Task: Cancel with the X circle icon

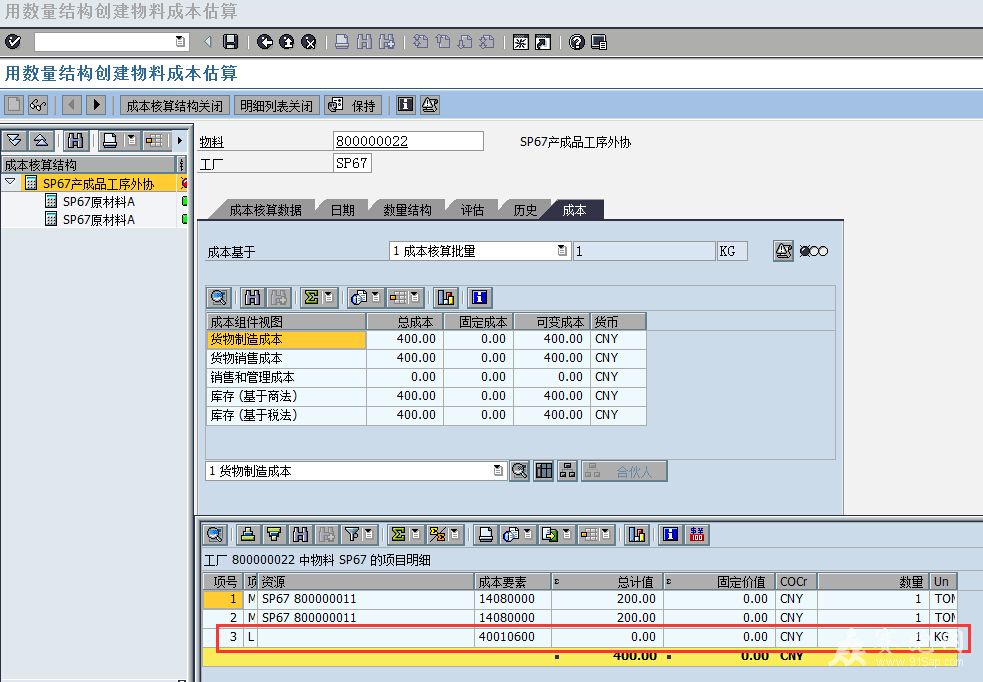Action: pyautogui.click(x=308, y=42)
